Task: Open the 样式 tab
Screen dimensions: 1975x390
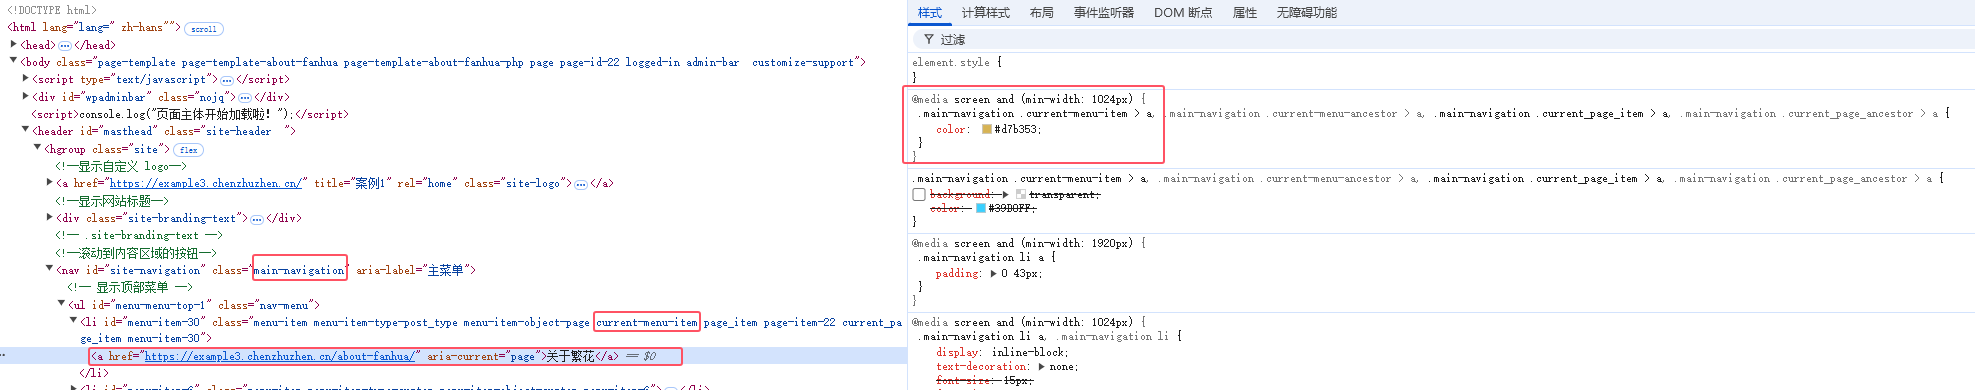Action: click(930, 13)
